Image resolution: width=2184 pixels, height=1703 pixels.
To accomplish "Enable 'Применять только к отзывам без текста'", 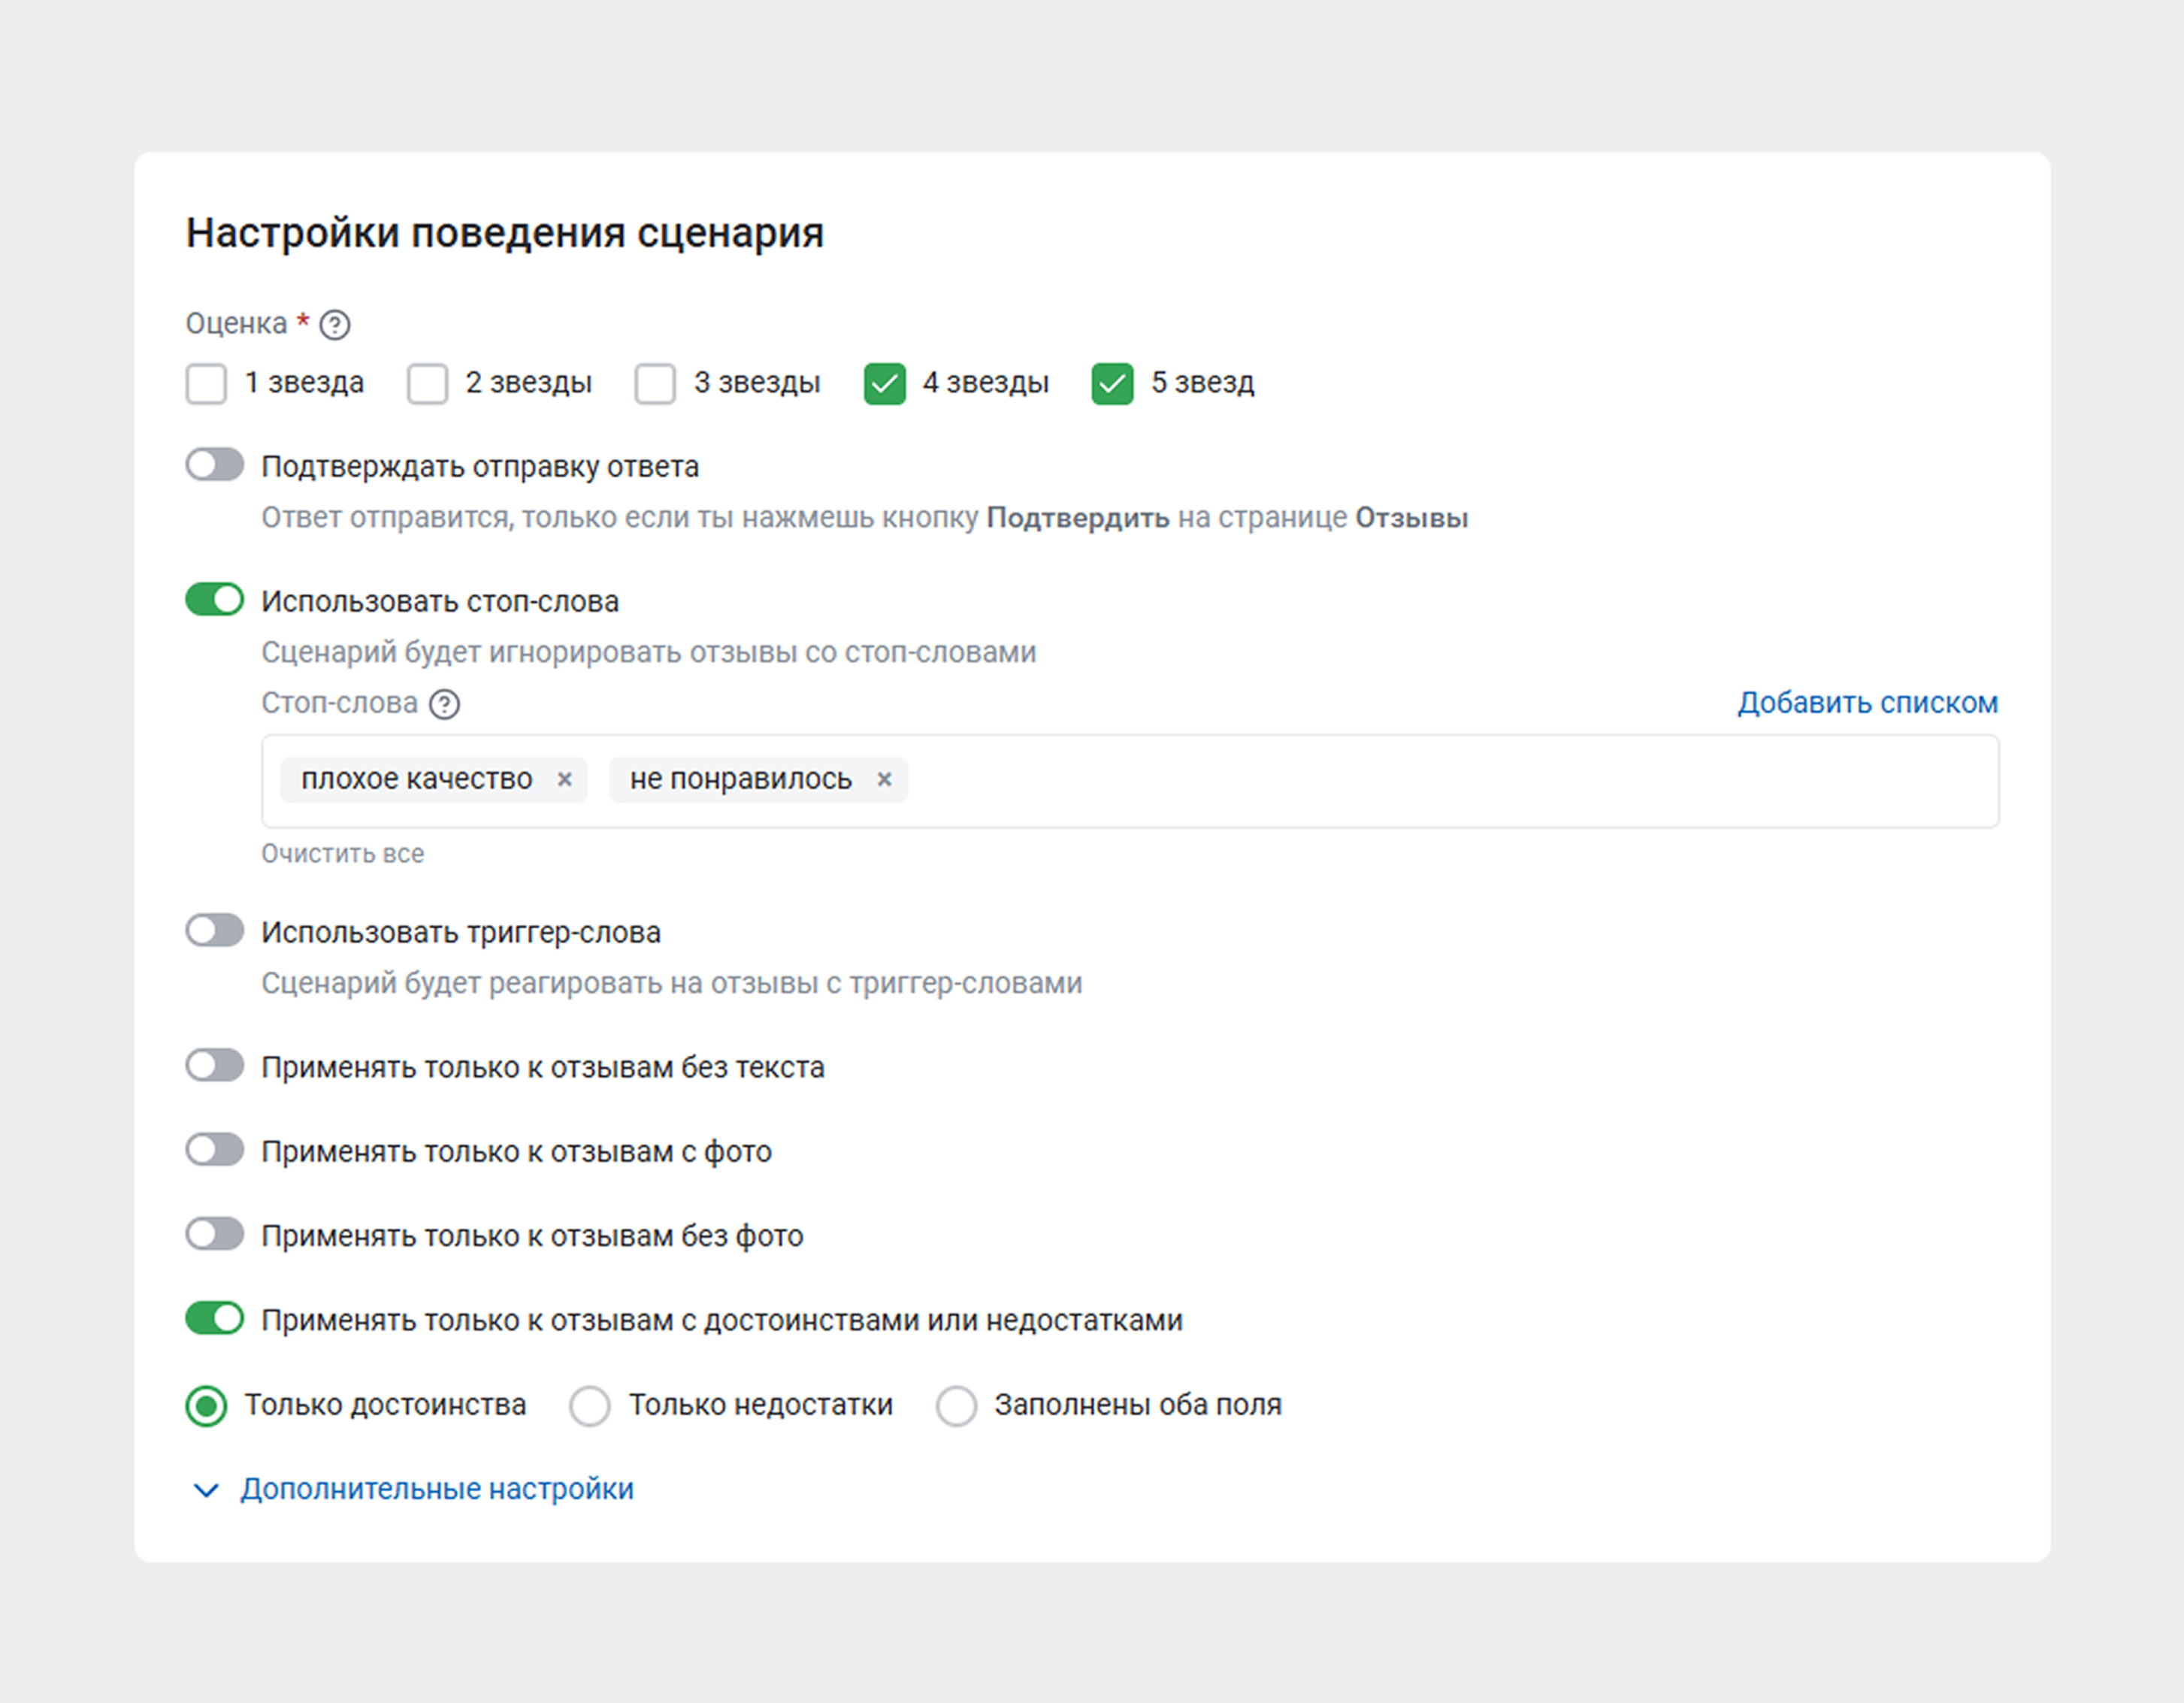I will (215, 1065).
